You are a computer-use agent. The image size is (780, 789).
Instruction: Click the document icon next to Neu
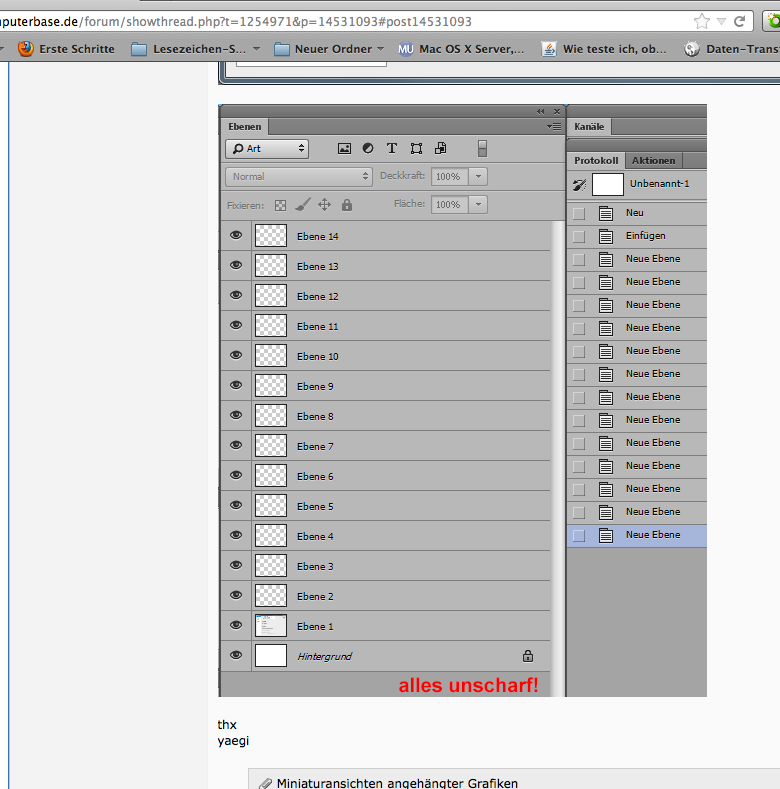click(x=606, y=213)
